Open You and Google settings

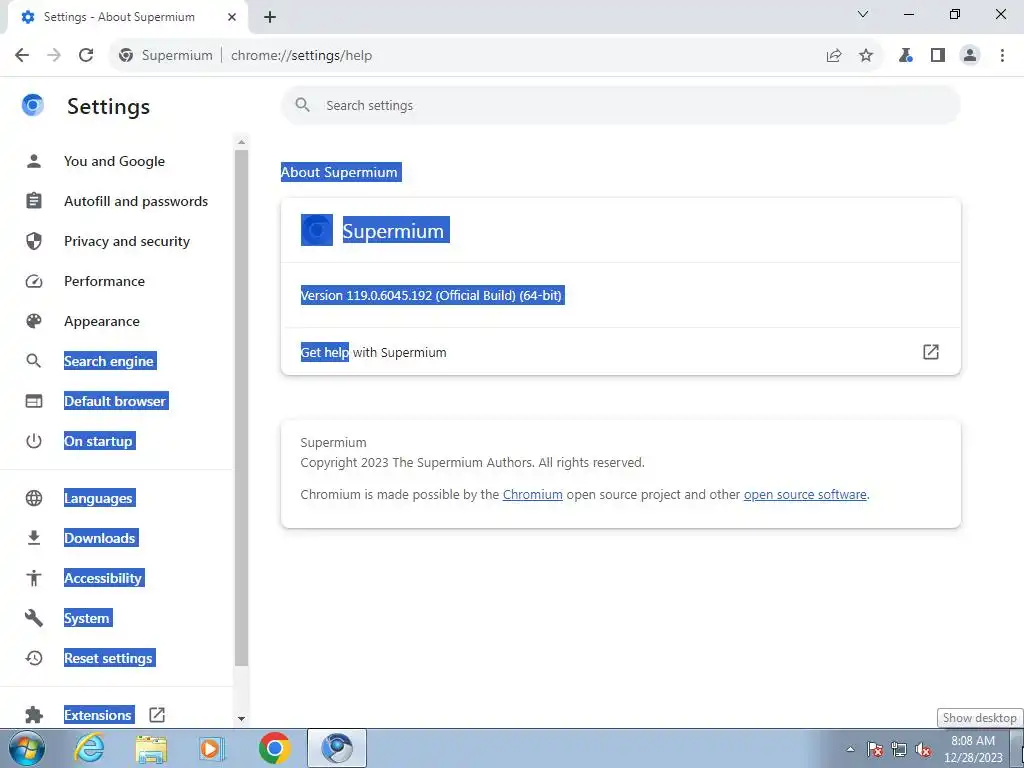click(114, 161)
